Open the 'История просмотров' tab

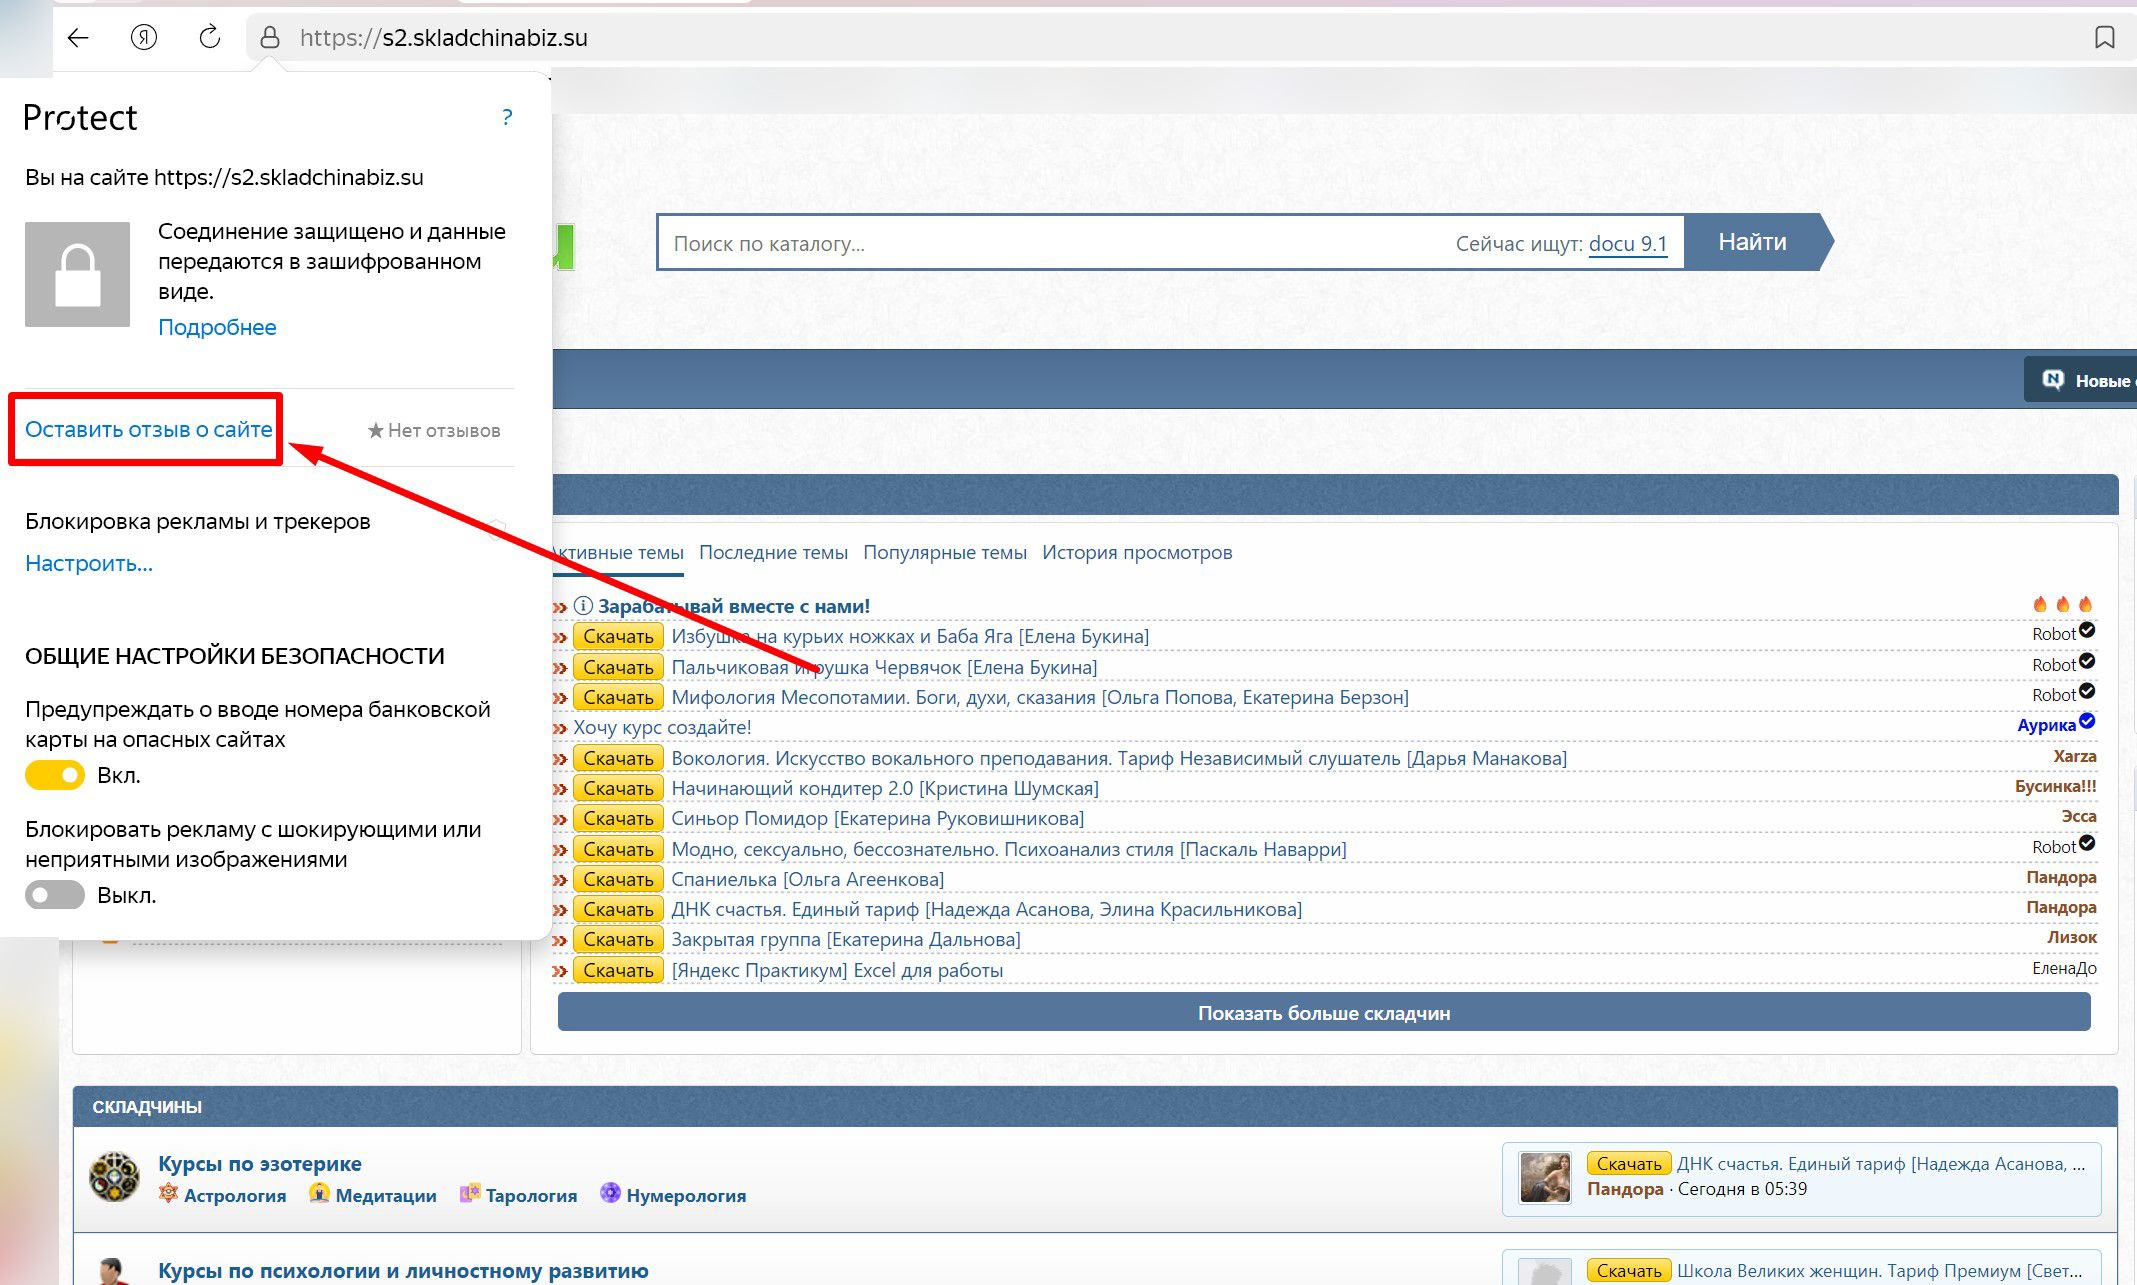point(1138,552)
